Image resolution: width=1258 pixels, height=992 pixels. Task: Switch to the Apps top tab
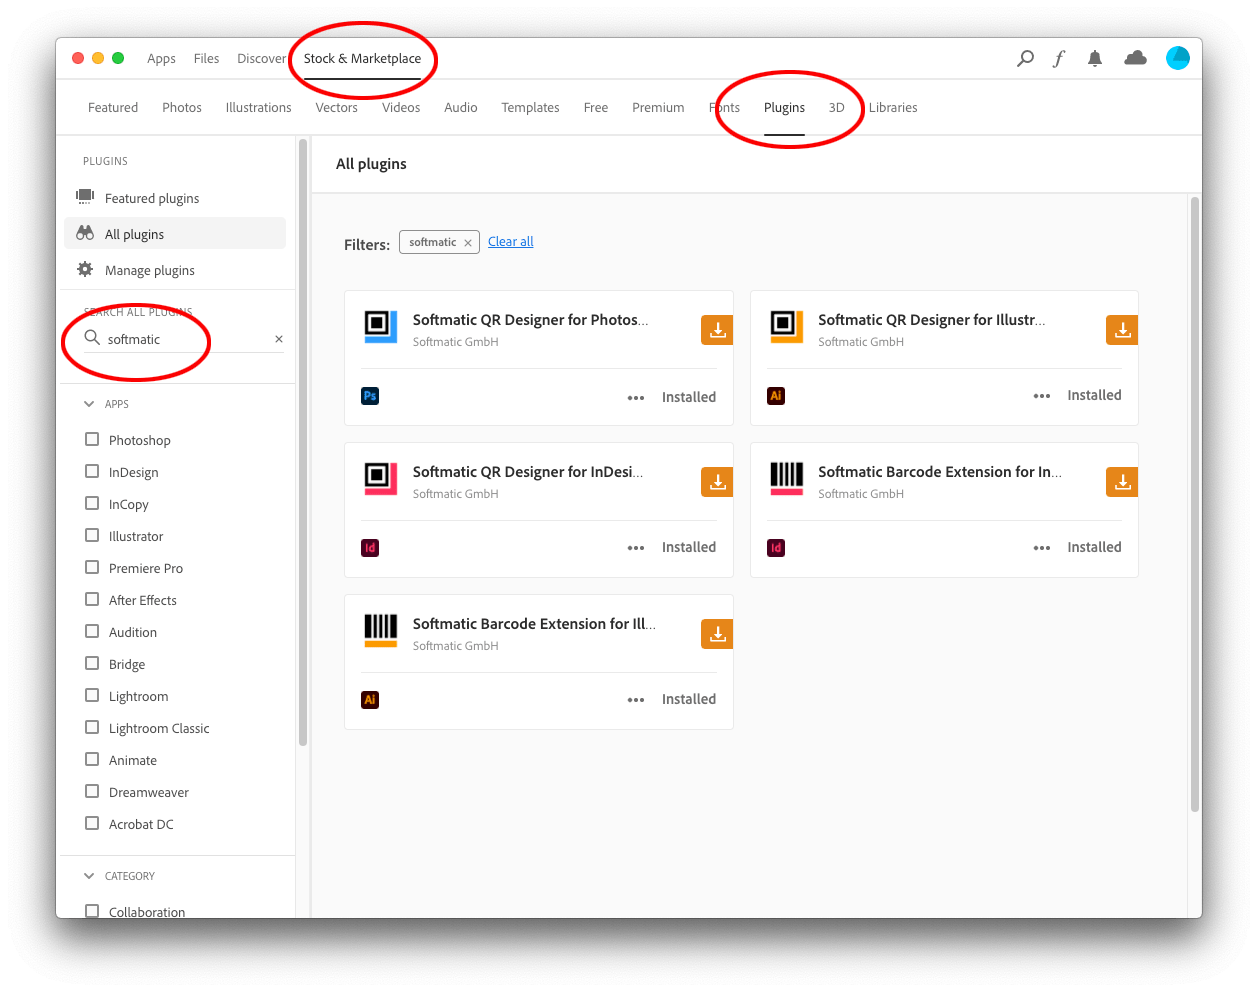pos(161,59)
